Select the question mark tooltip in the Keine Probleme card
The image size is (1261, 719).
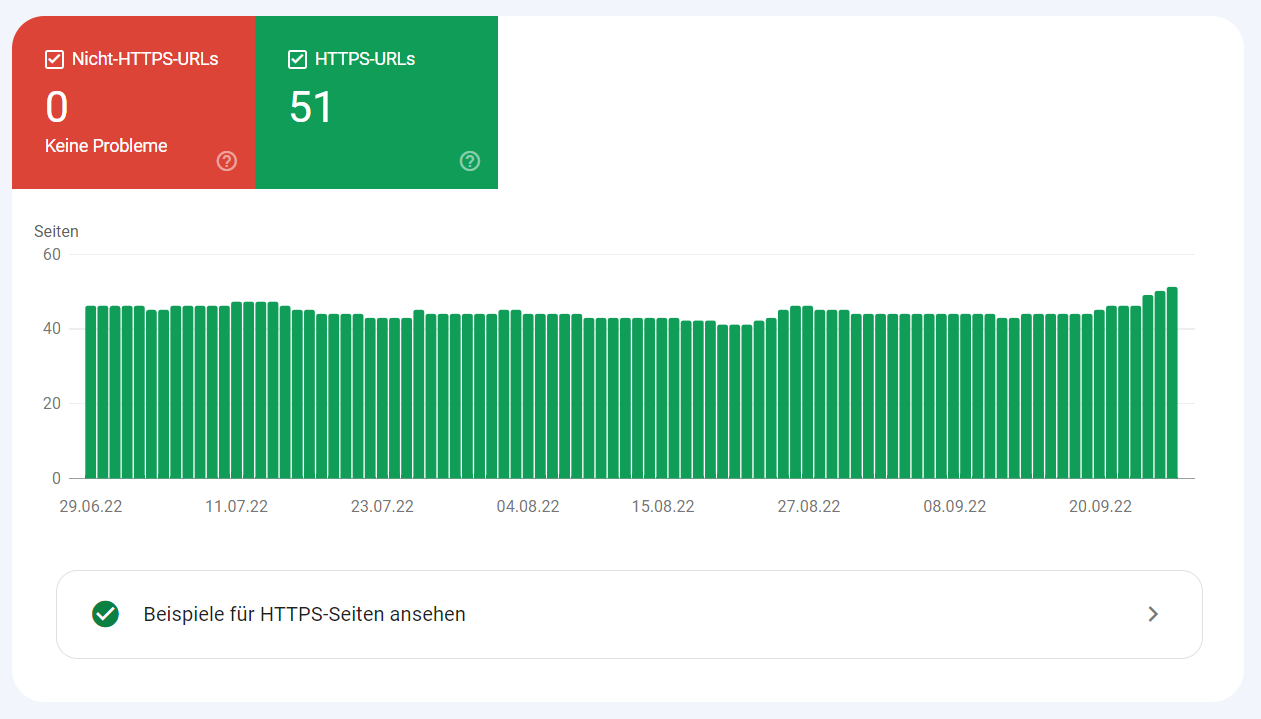click(226, 161)
